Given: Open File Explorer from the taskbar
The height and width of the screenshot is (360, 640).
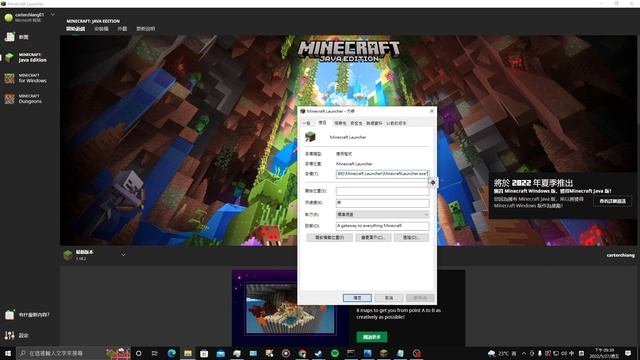Looking at the screenshot, I should tap(188, 353).
